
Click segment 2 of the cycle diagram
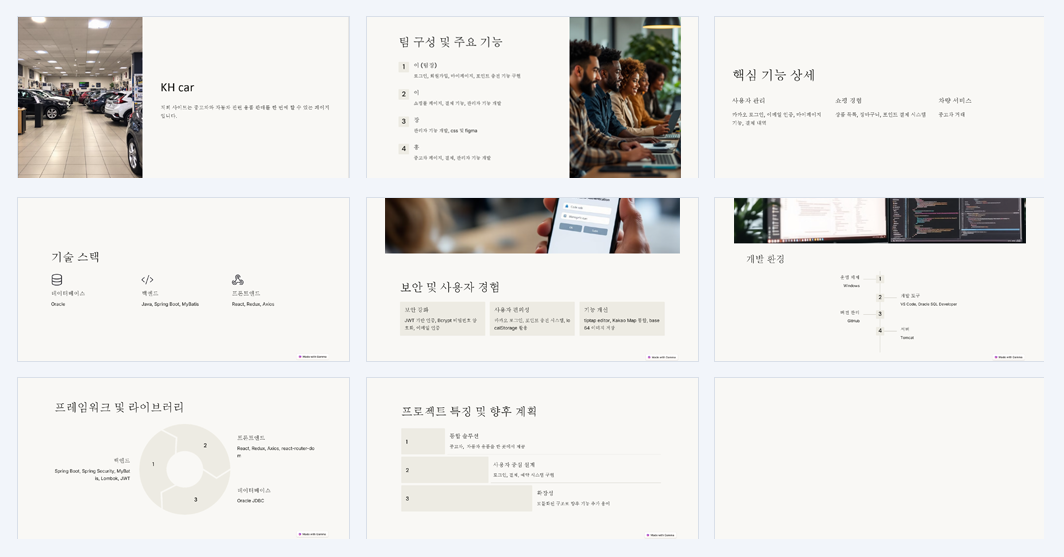(205, 445)
